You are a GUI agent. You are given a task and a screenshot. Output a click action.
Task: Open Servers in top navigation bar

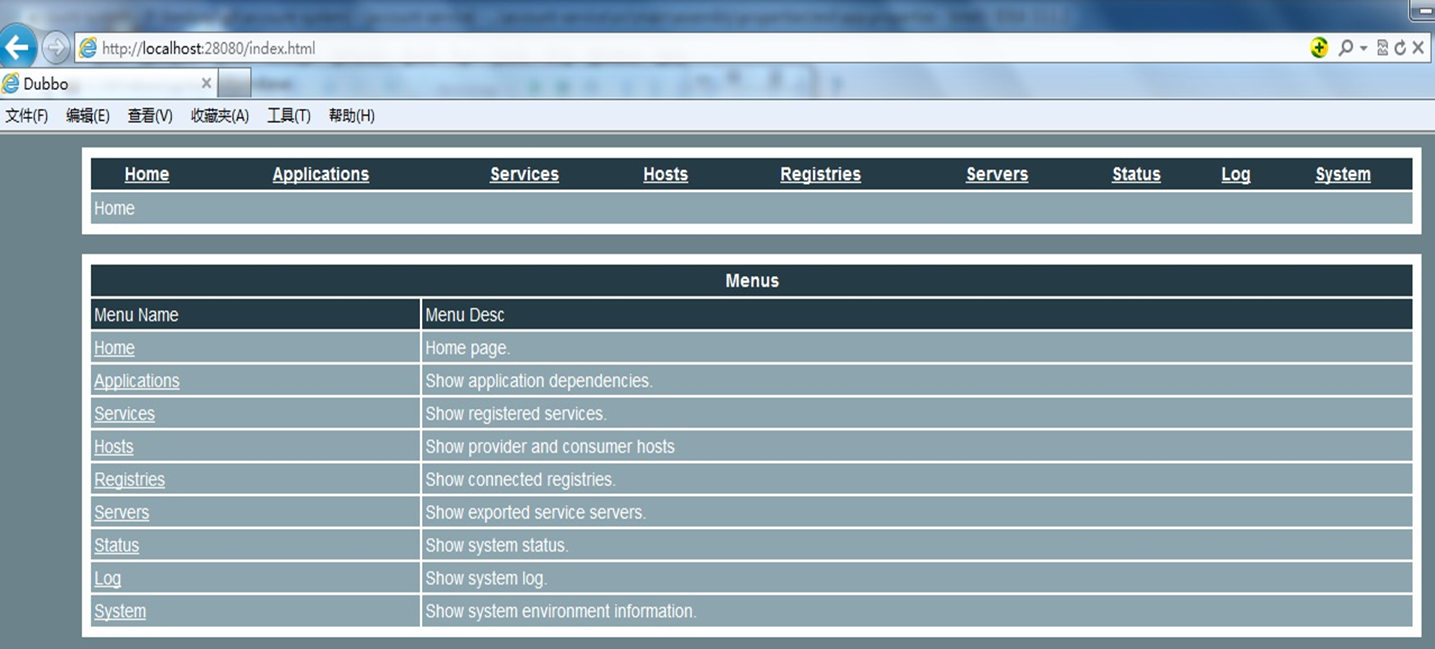997,174
